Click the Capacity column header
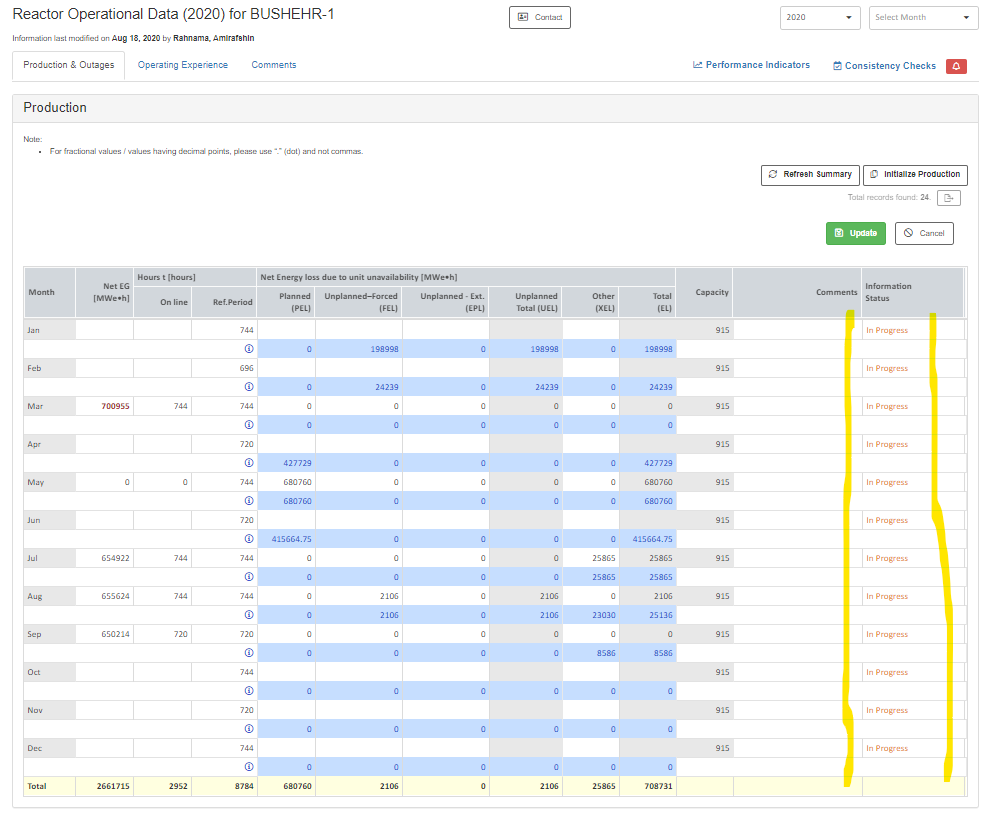This screenshot has width=986, height=819. tap(704, 292)
